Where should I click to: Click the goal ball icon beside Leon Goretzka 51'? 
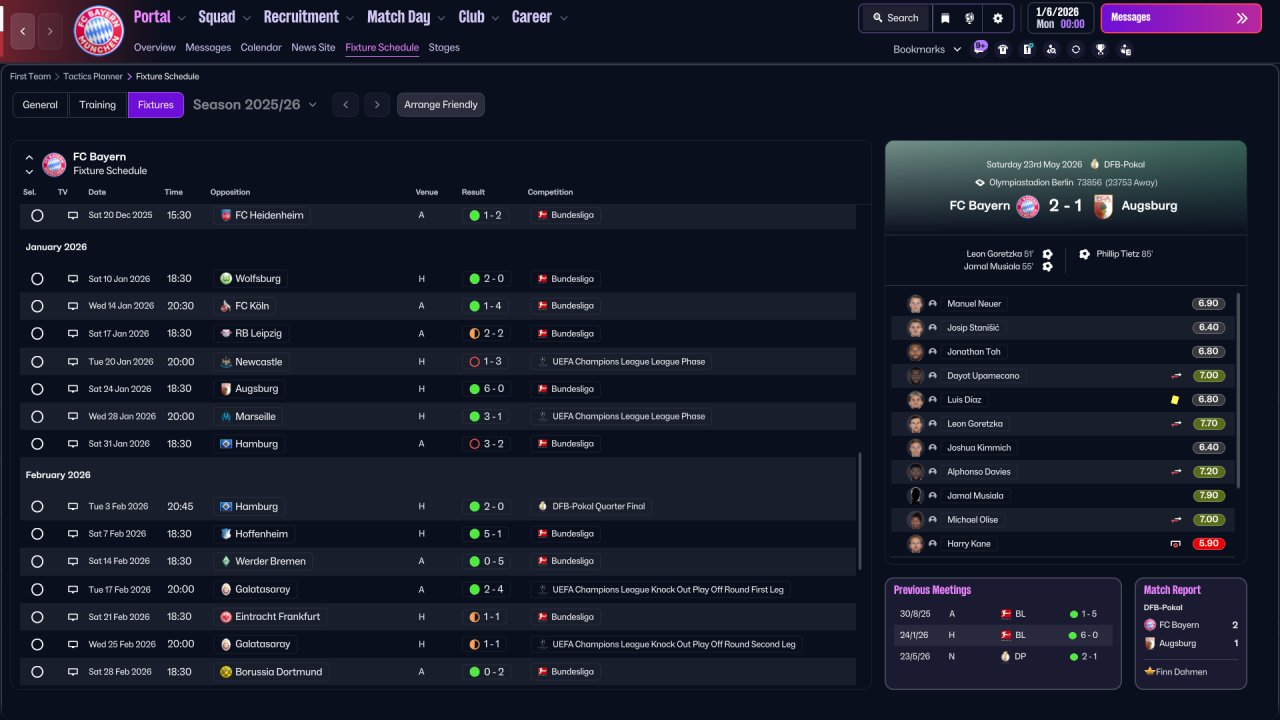pyautogui.click(x=1047, y=254)
